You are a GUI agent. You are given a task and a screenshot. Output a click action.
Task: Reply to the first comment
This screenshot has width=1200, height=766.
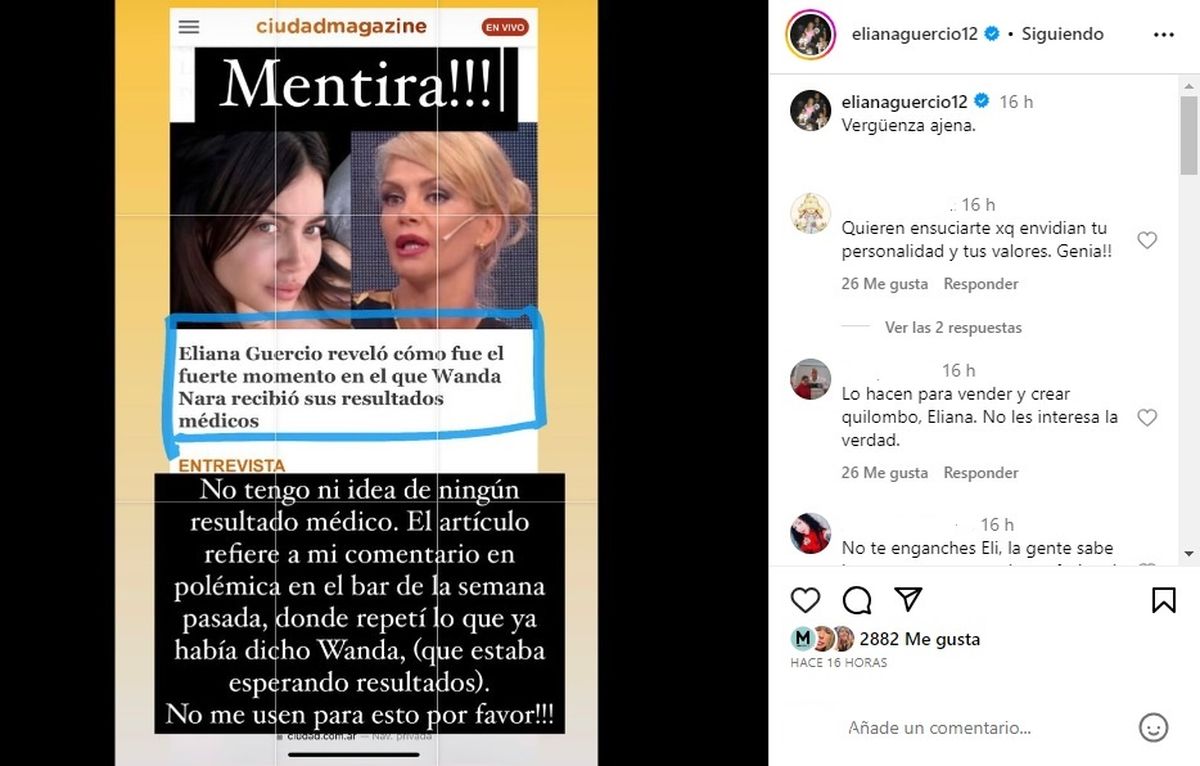click(981, 284)
